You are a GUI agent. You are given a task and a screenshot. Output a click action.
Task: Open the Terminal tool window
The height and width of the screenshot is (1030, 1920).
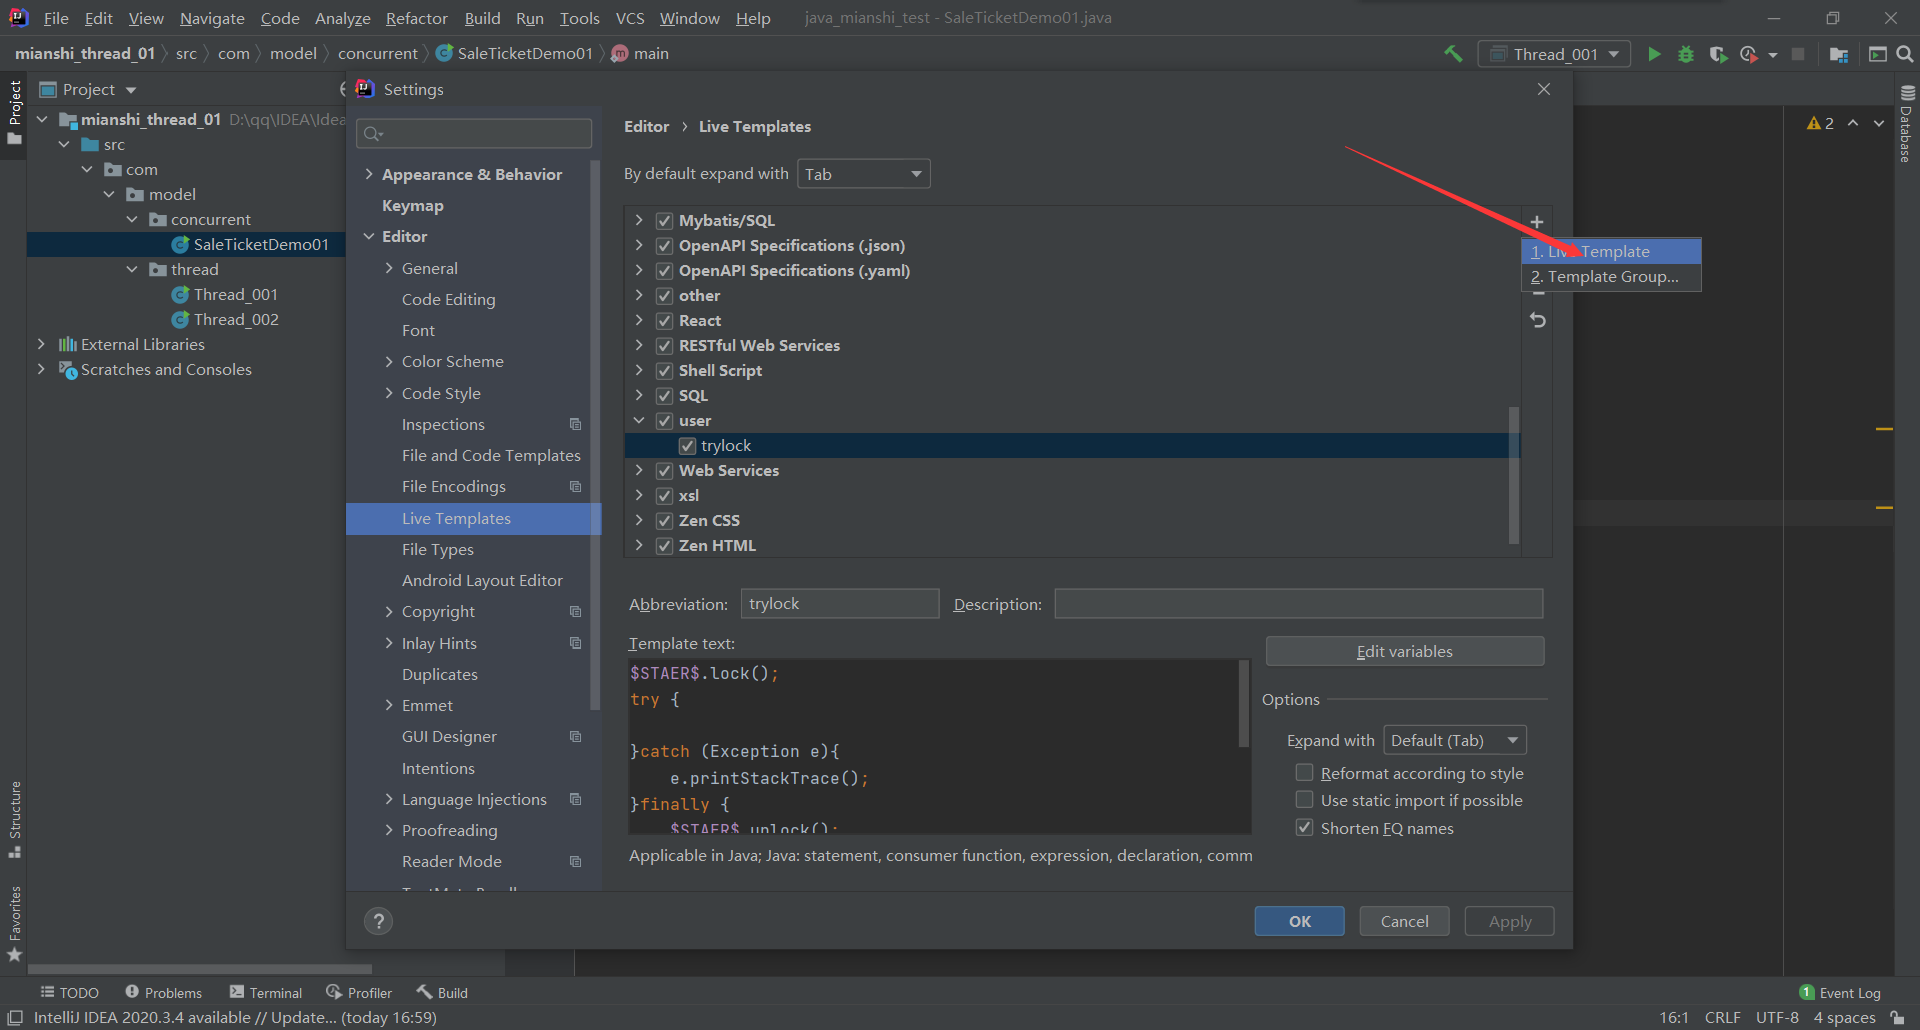[x=266, y=993]
